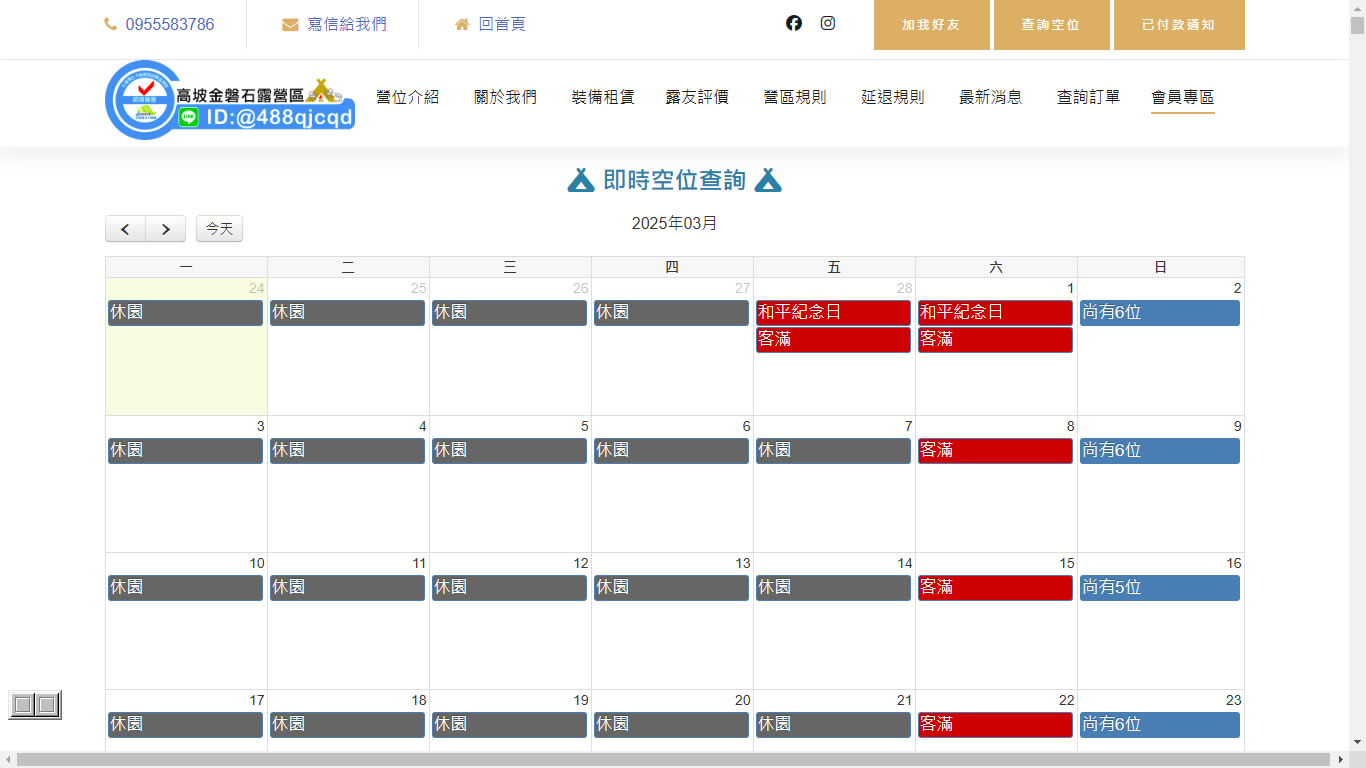This screenshot has height=768, width=1366.
Task: Jump to today with 今天 button
Action: pyautogui.click(x=219, y=229)
